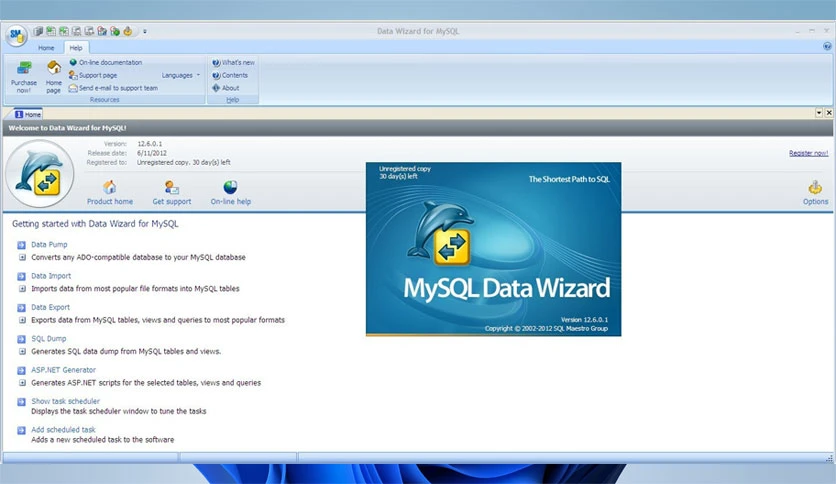Click Send e-mail to support team
The height and width of the screenshot is (484, 836).
tap(113, 88)
